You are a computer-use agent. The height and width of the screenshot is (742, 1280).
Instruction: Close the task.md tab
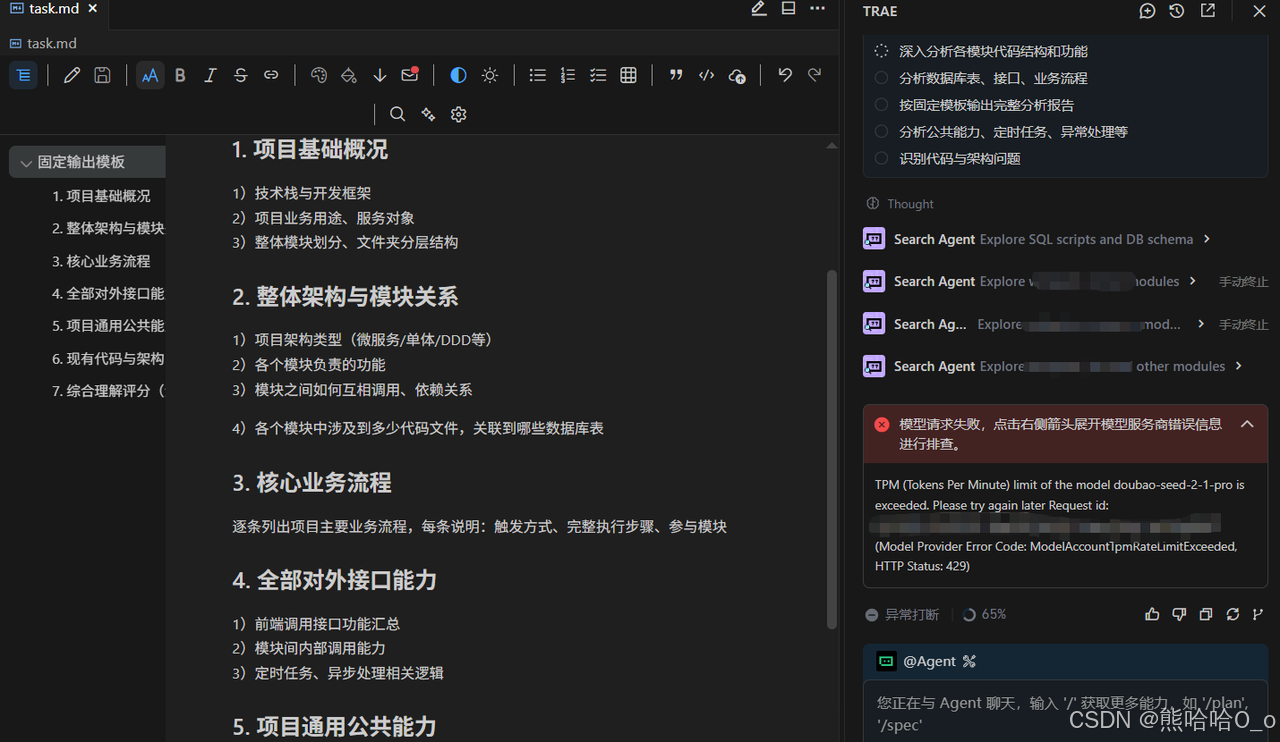(93, 8)
